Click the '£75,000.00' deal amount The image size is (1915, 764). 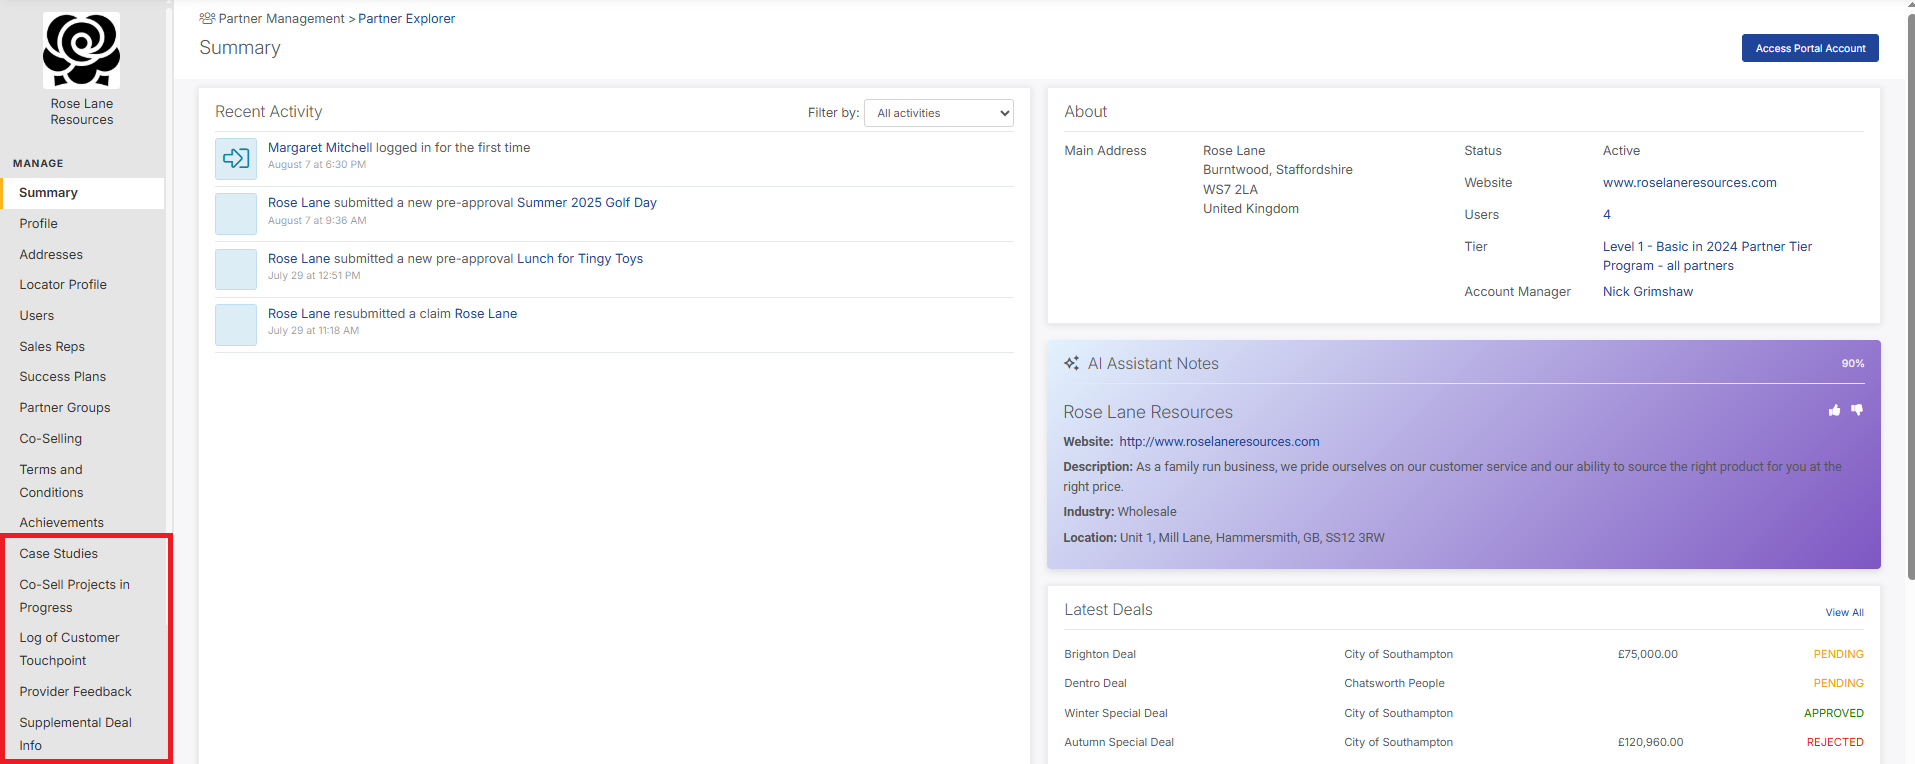click(x=1648, y=654)
